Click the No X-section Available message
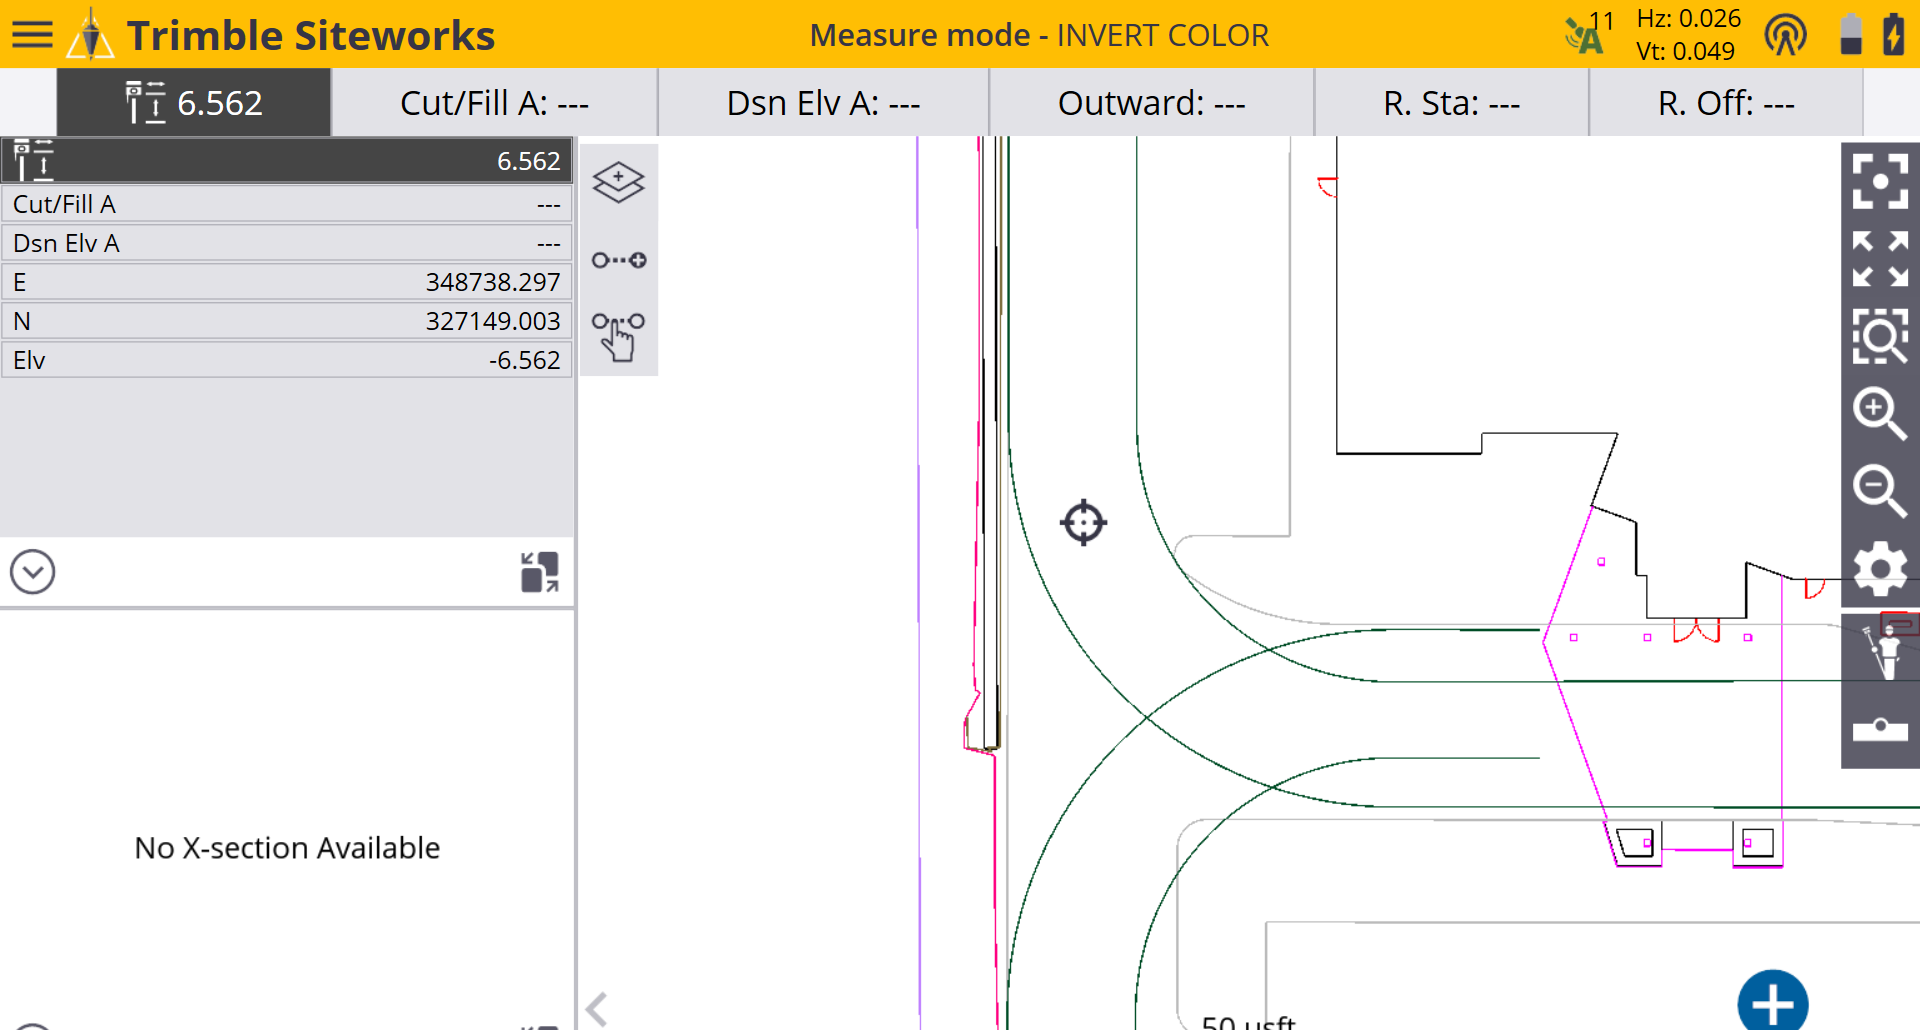Viewport: 1920px width, 1030px height. coord(287,848)
